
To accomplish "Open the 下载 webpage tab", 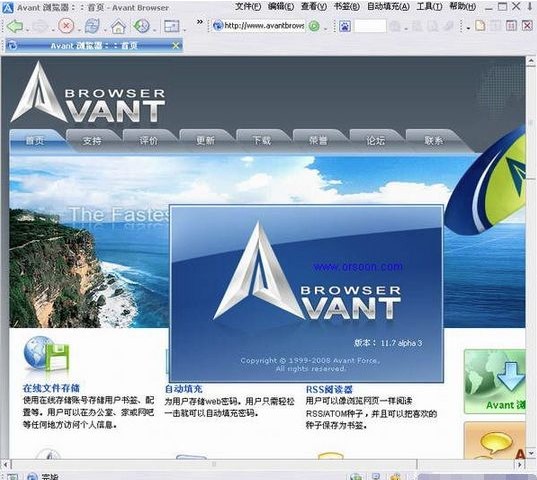I will tap(262, 140).
